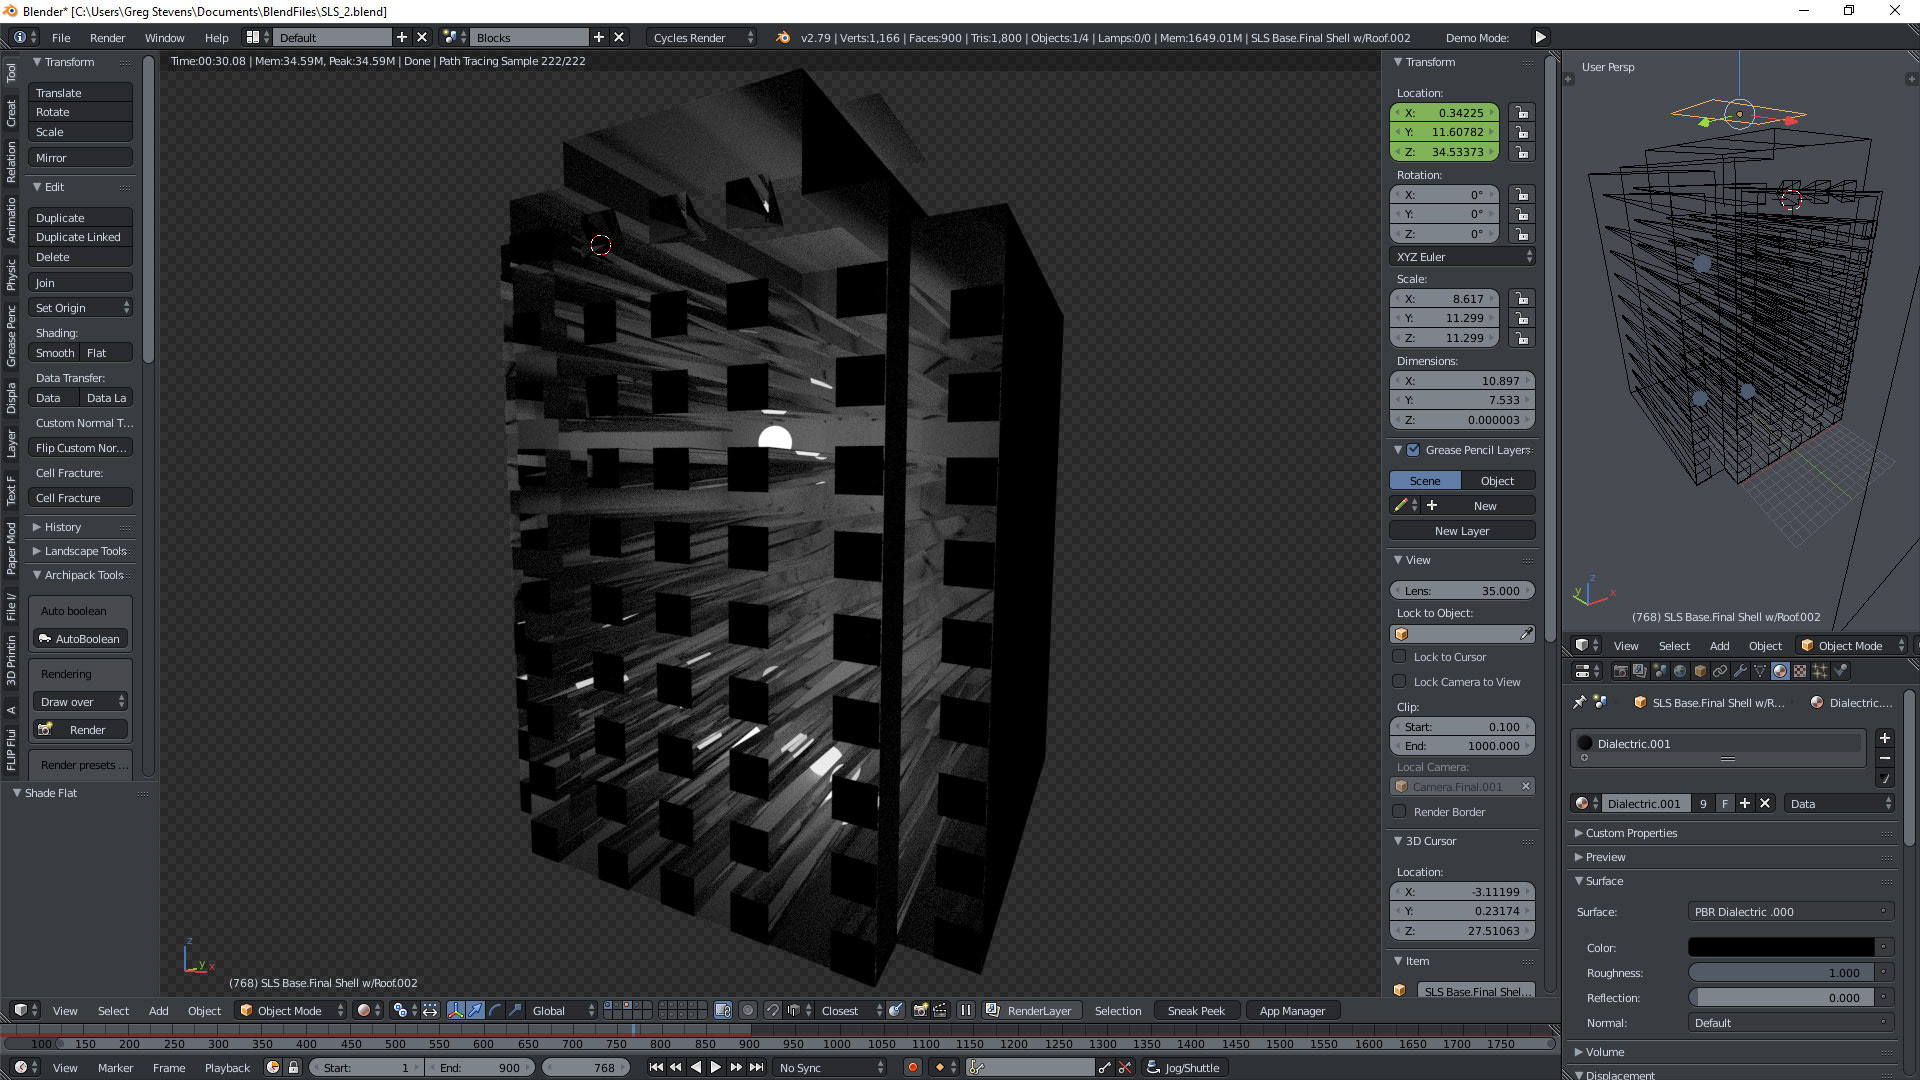Open the XYZ Euler rotation mode dropdown

[x=1462, y=257]
